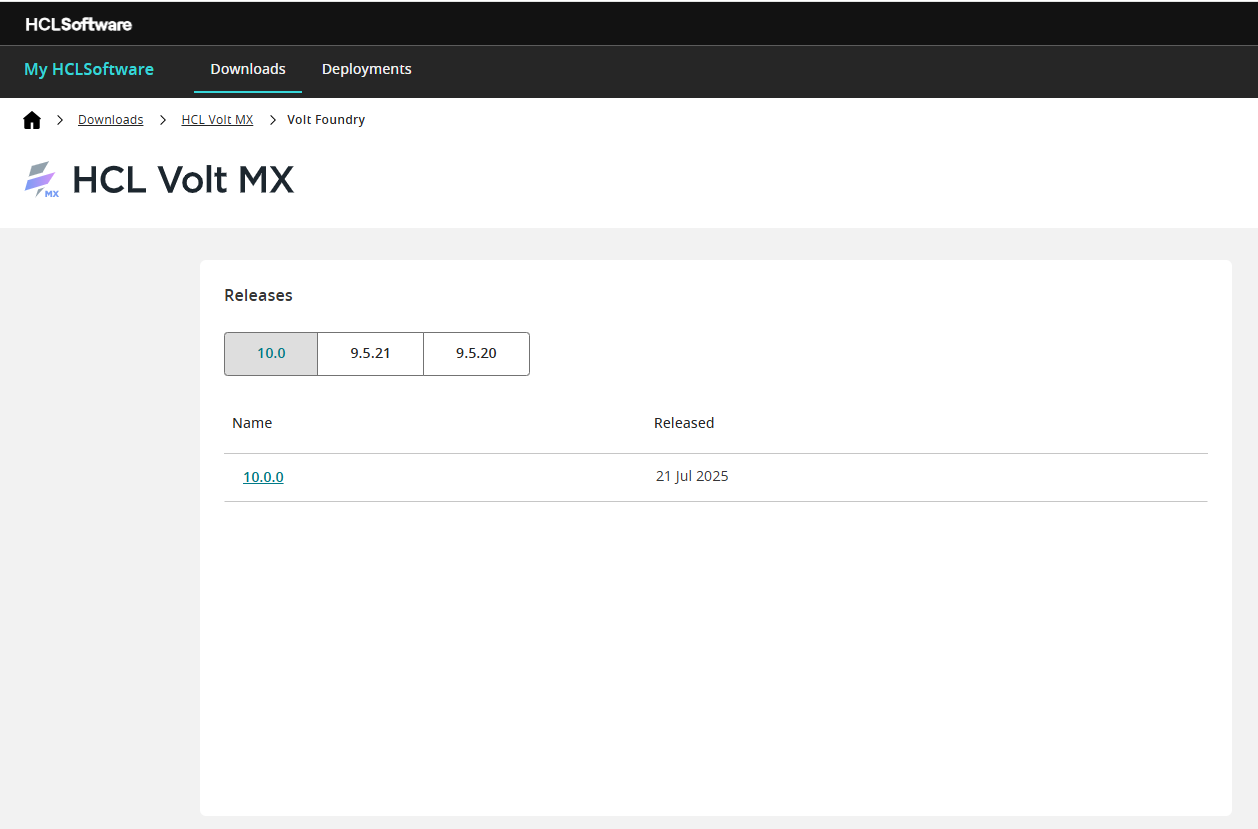
Task: Click the breadcrumb chevron after Downloads
Action: 163,120
